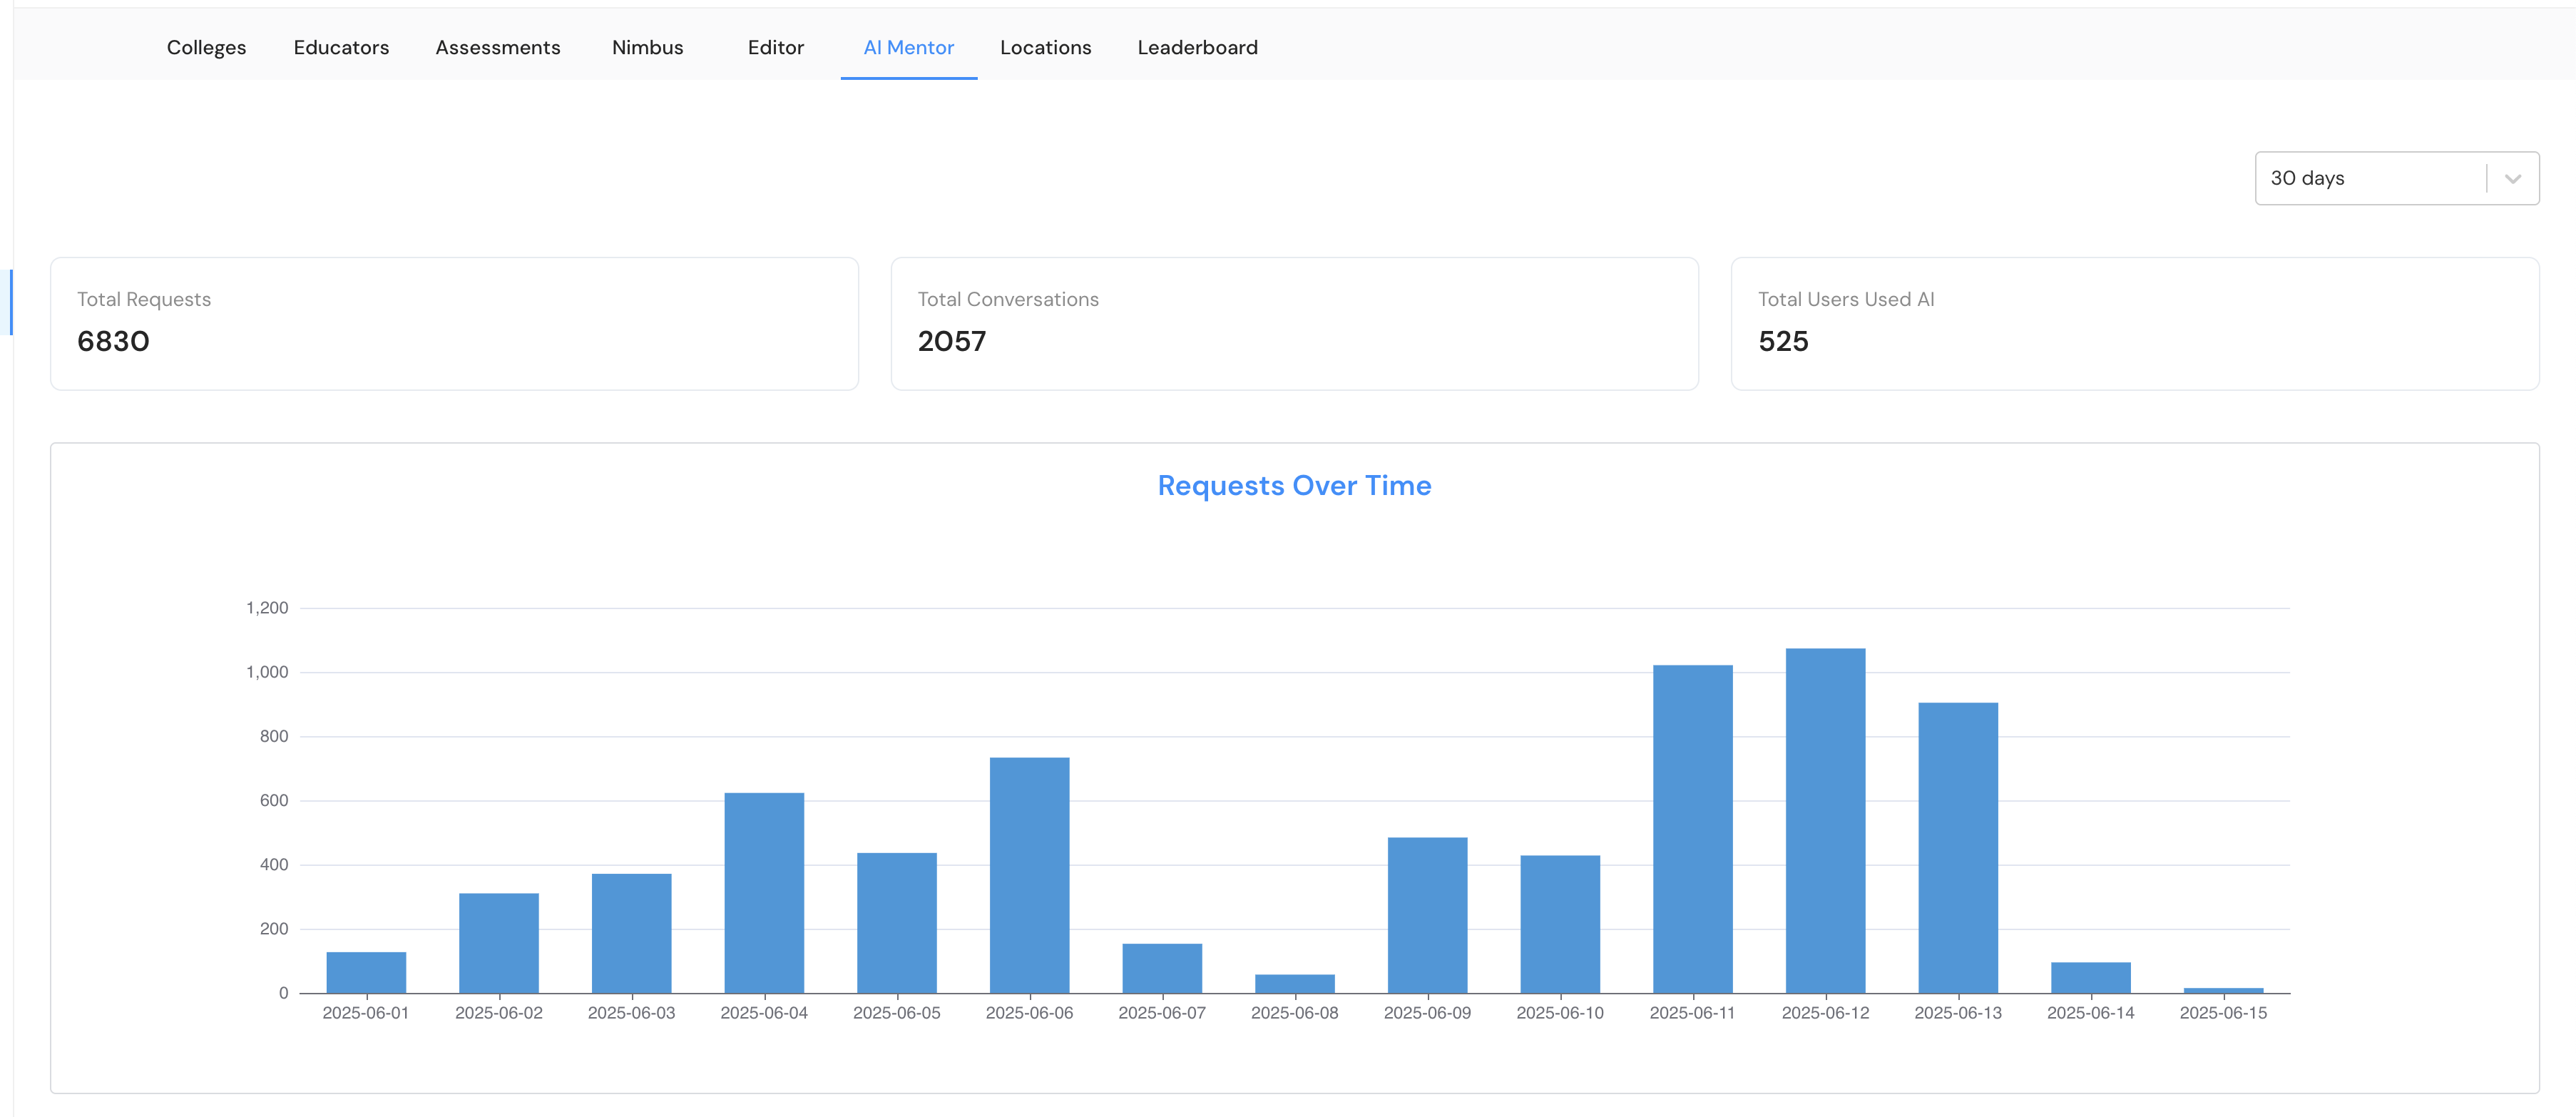This screenshot has height=1117, width=2576.
Task: Open the Assessments tab
Action: [x=497, y=47]
